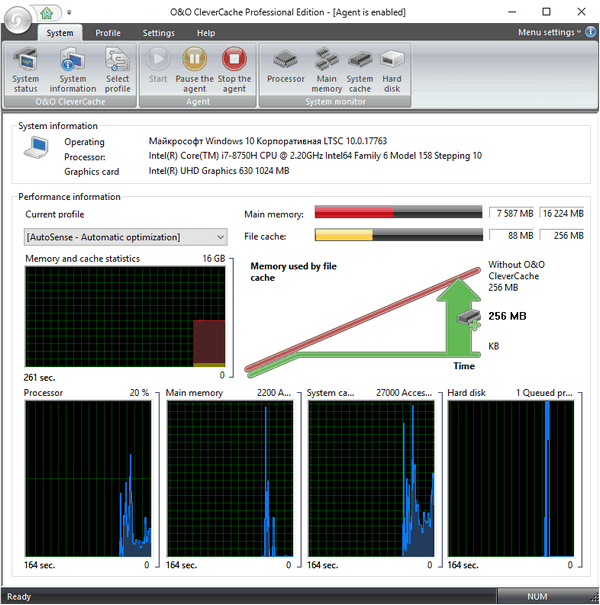
Task: Click the Intel Core i7-8750H processor text
Action: [x=315, y=156]
